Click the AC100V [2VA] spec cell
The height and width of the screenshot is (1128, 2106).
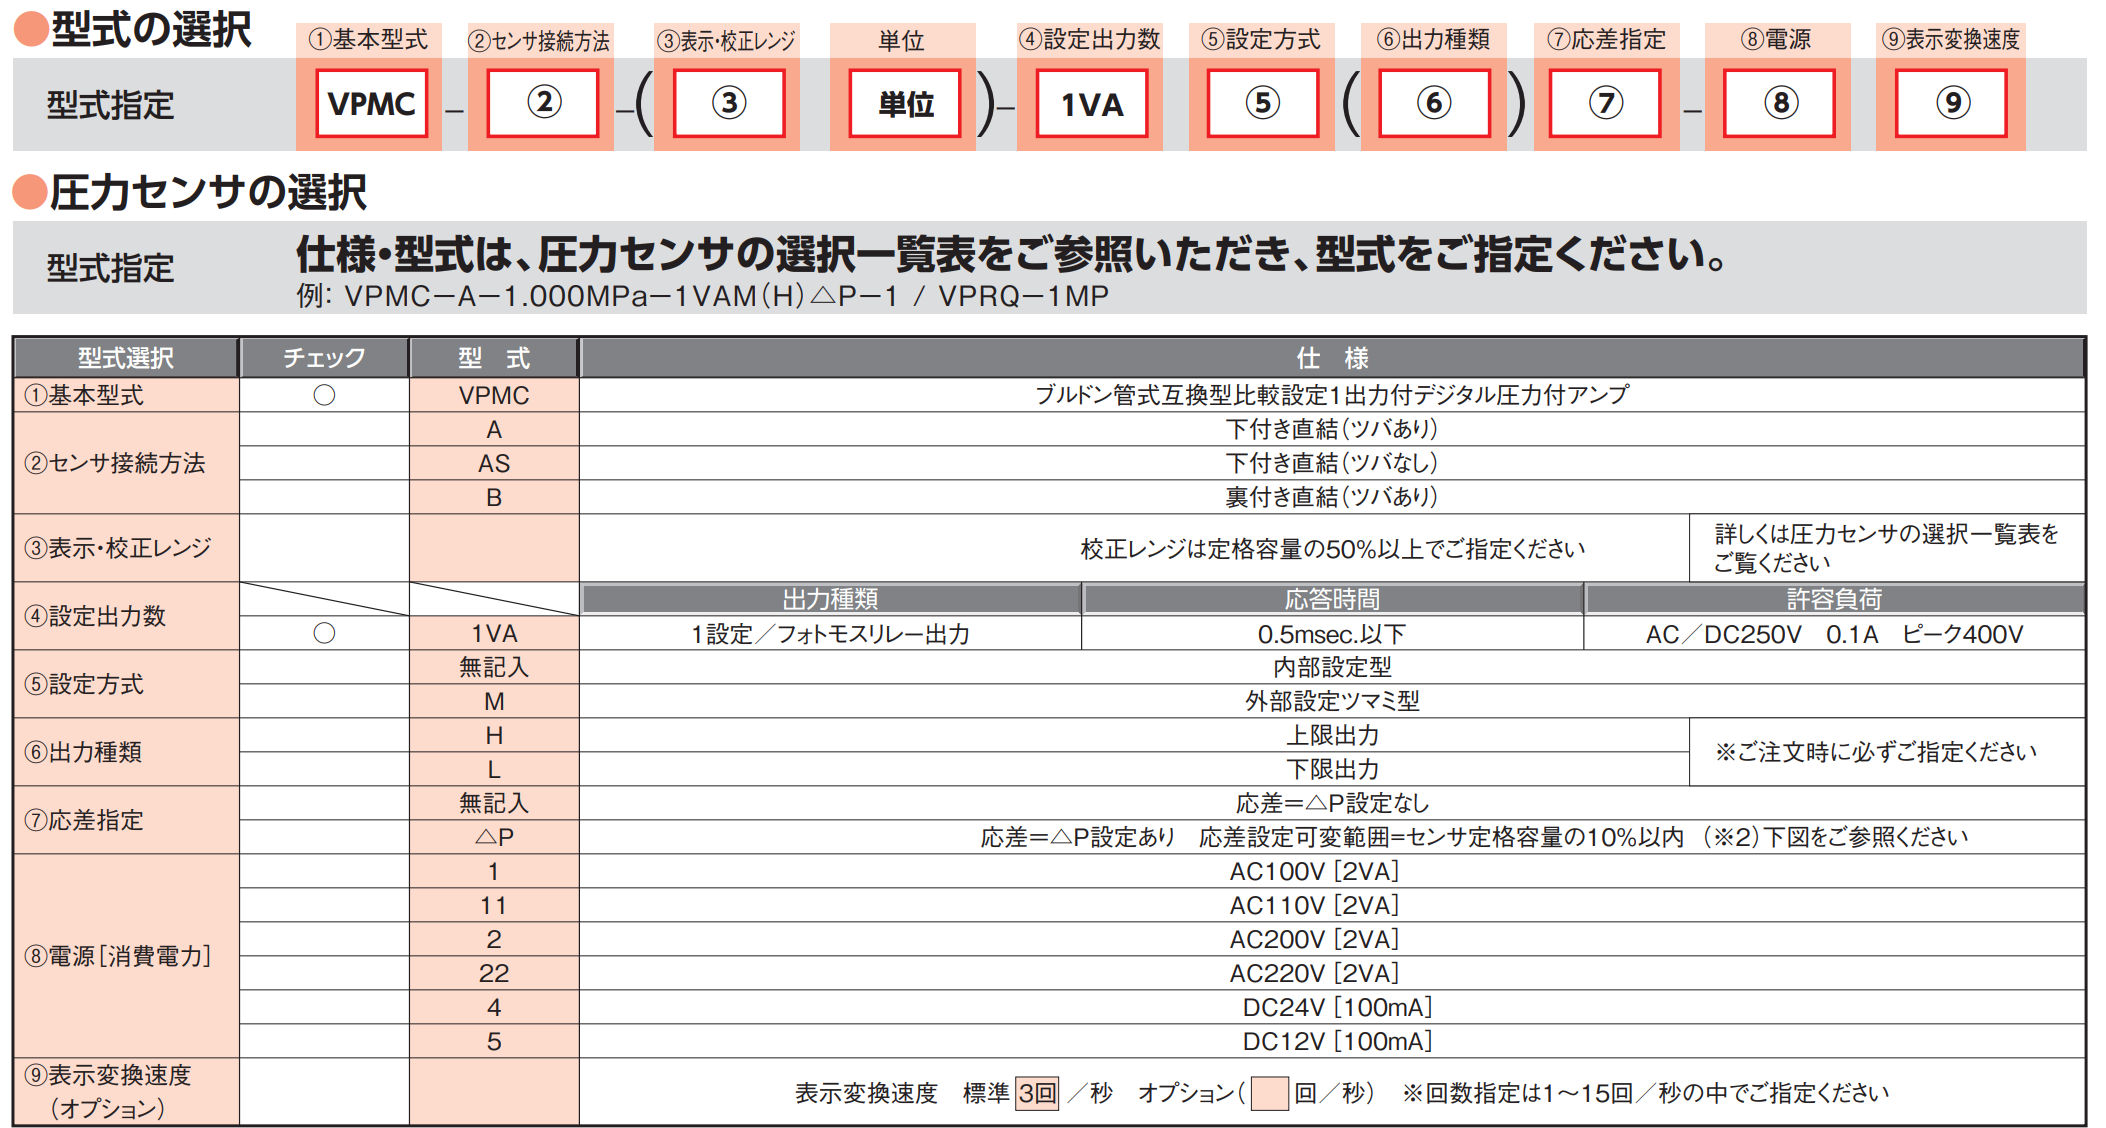[x=1332, y=871]
